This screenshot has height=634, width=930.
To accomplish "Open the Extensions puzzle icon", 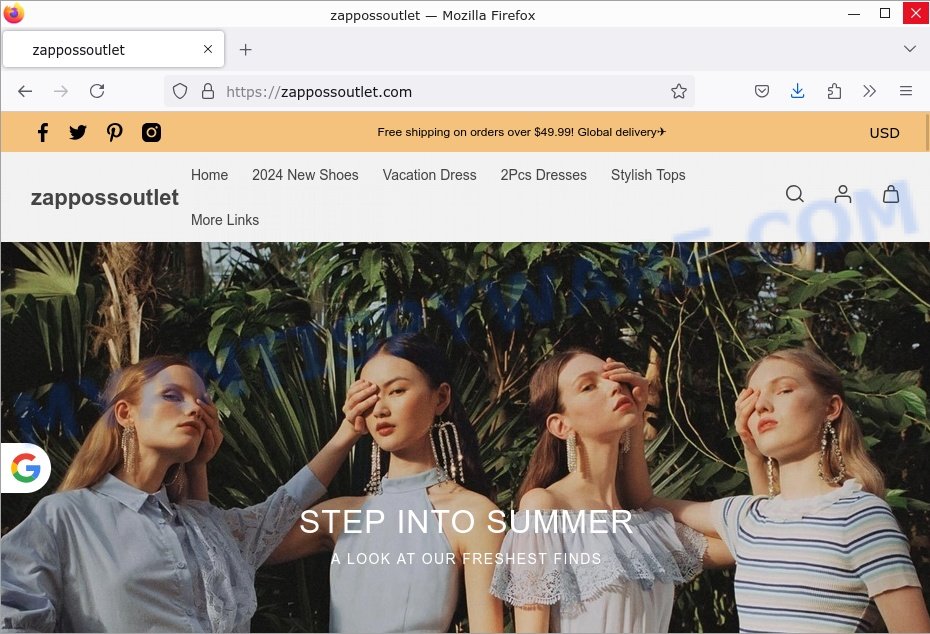I will [x=834, y=91].
